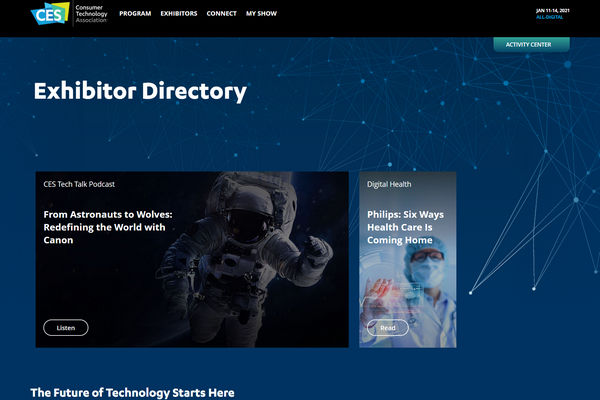Click the astronaut image on podcast card
The width and height of the screenshot is (600, 400).
point(245,260)
